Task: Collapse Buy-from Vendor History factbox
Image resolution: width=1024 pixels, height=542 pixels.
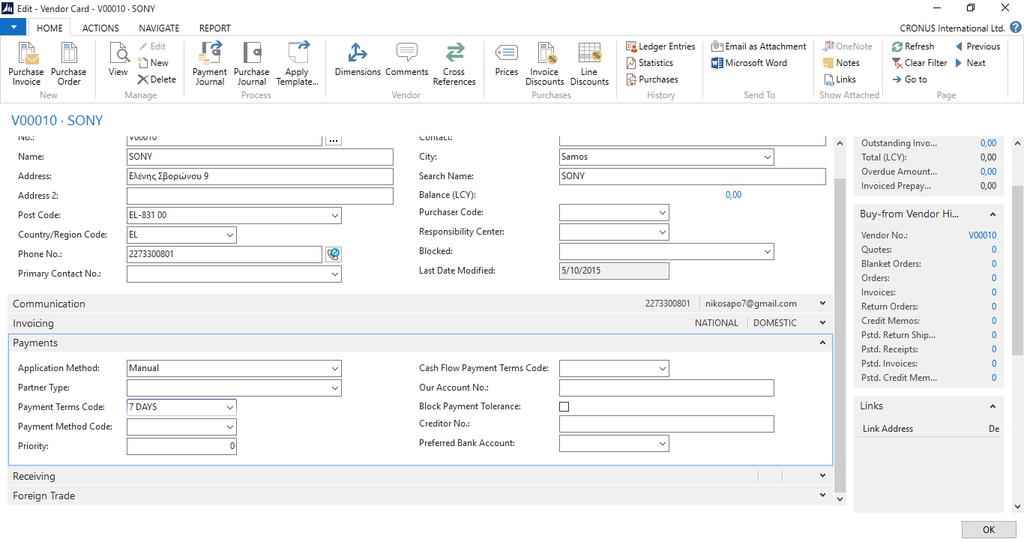Action: [993, 214]
